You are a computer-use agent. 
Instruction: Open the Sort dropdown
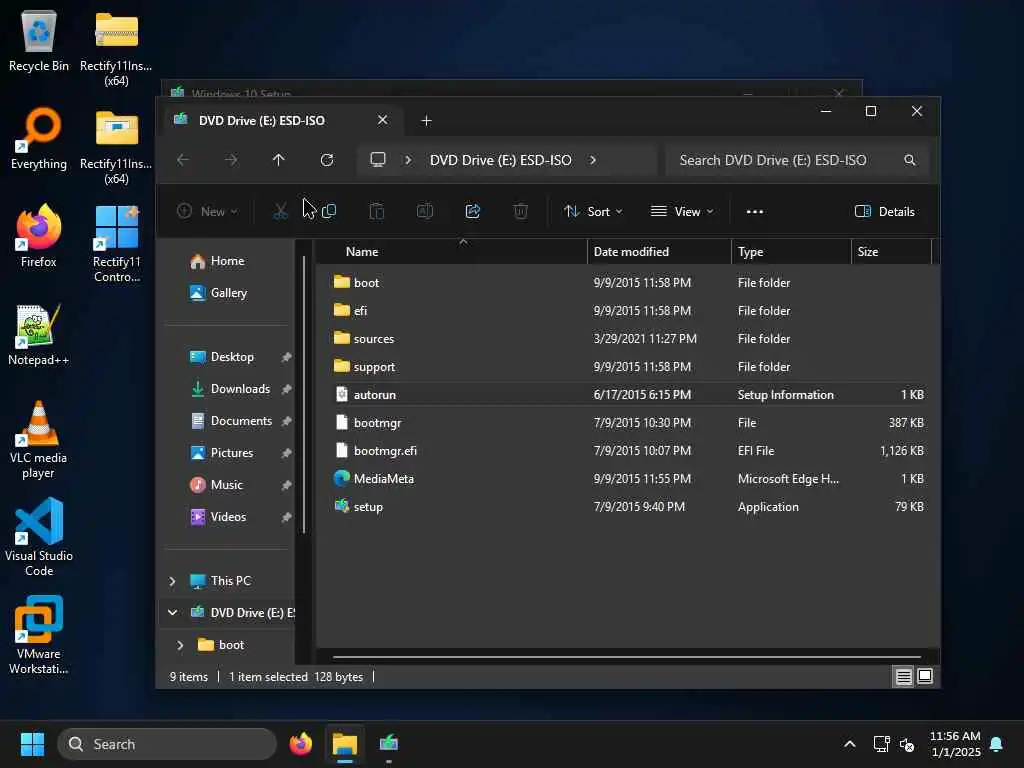pyautogui.click(x=593, y=212)
